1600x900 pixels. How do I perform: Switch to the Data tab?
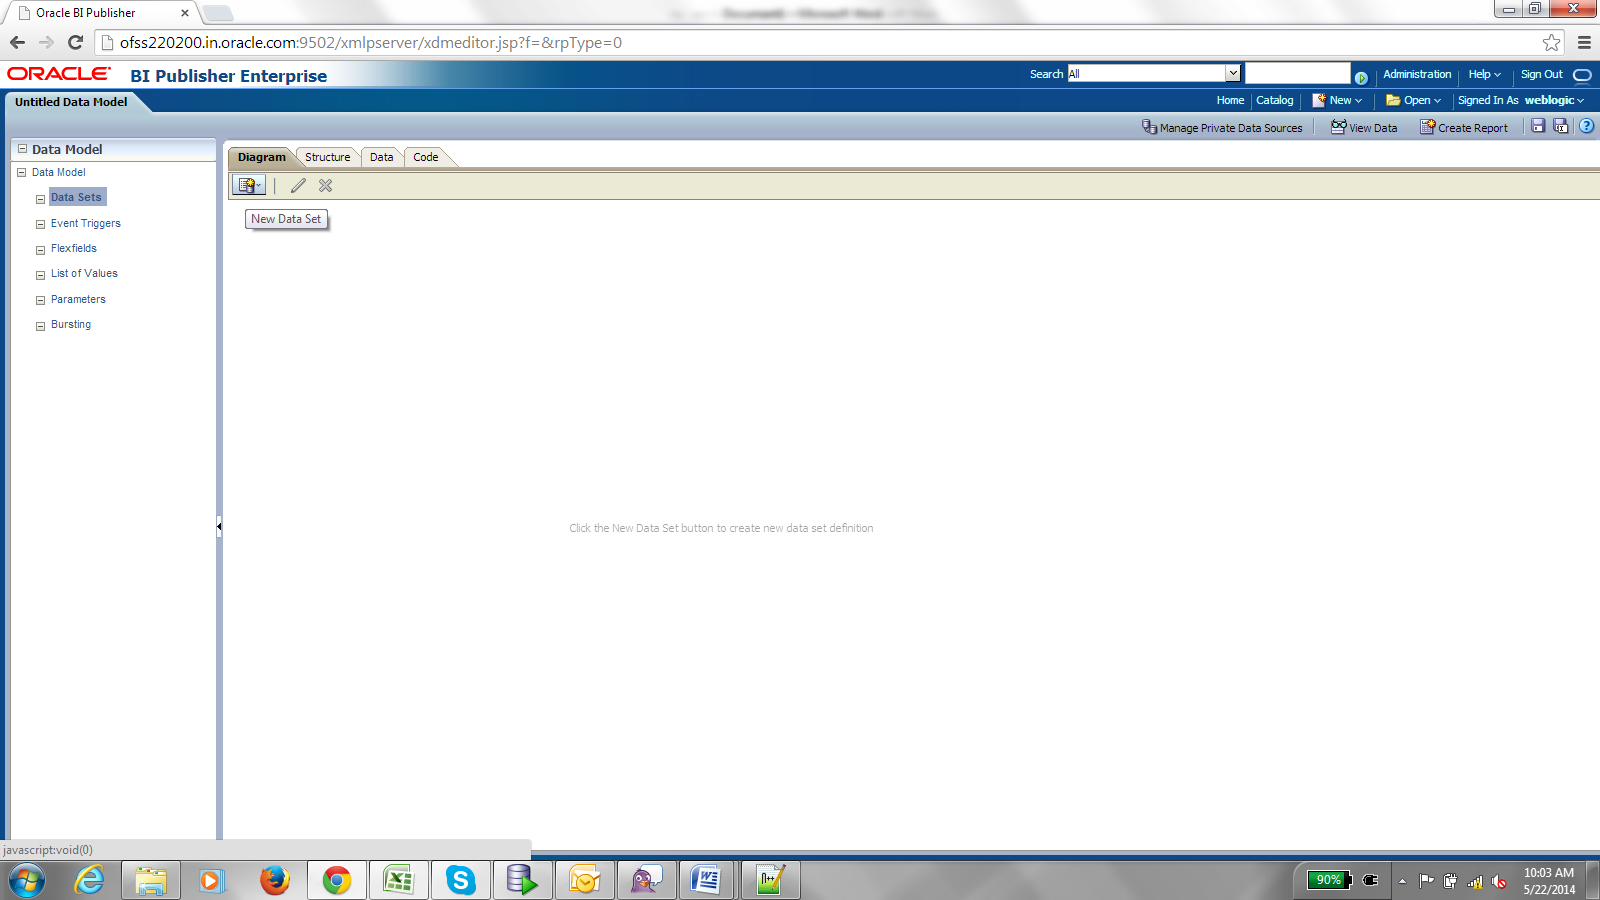pos(381,157)
